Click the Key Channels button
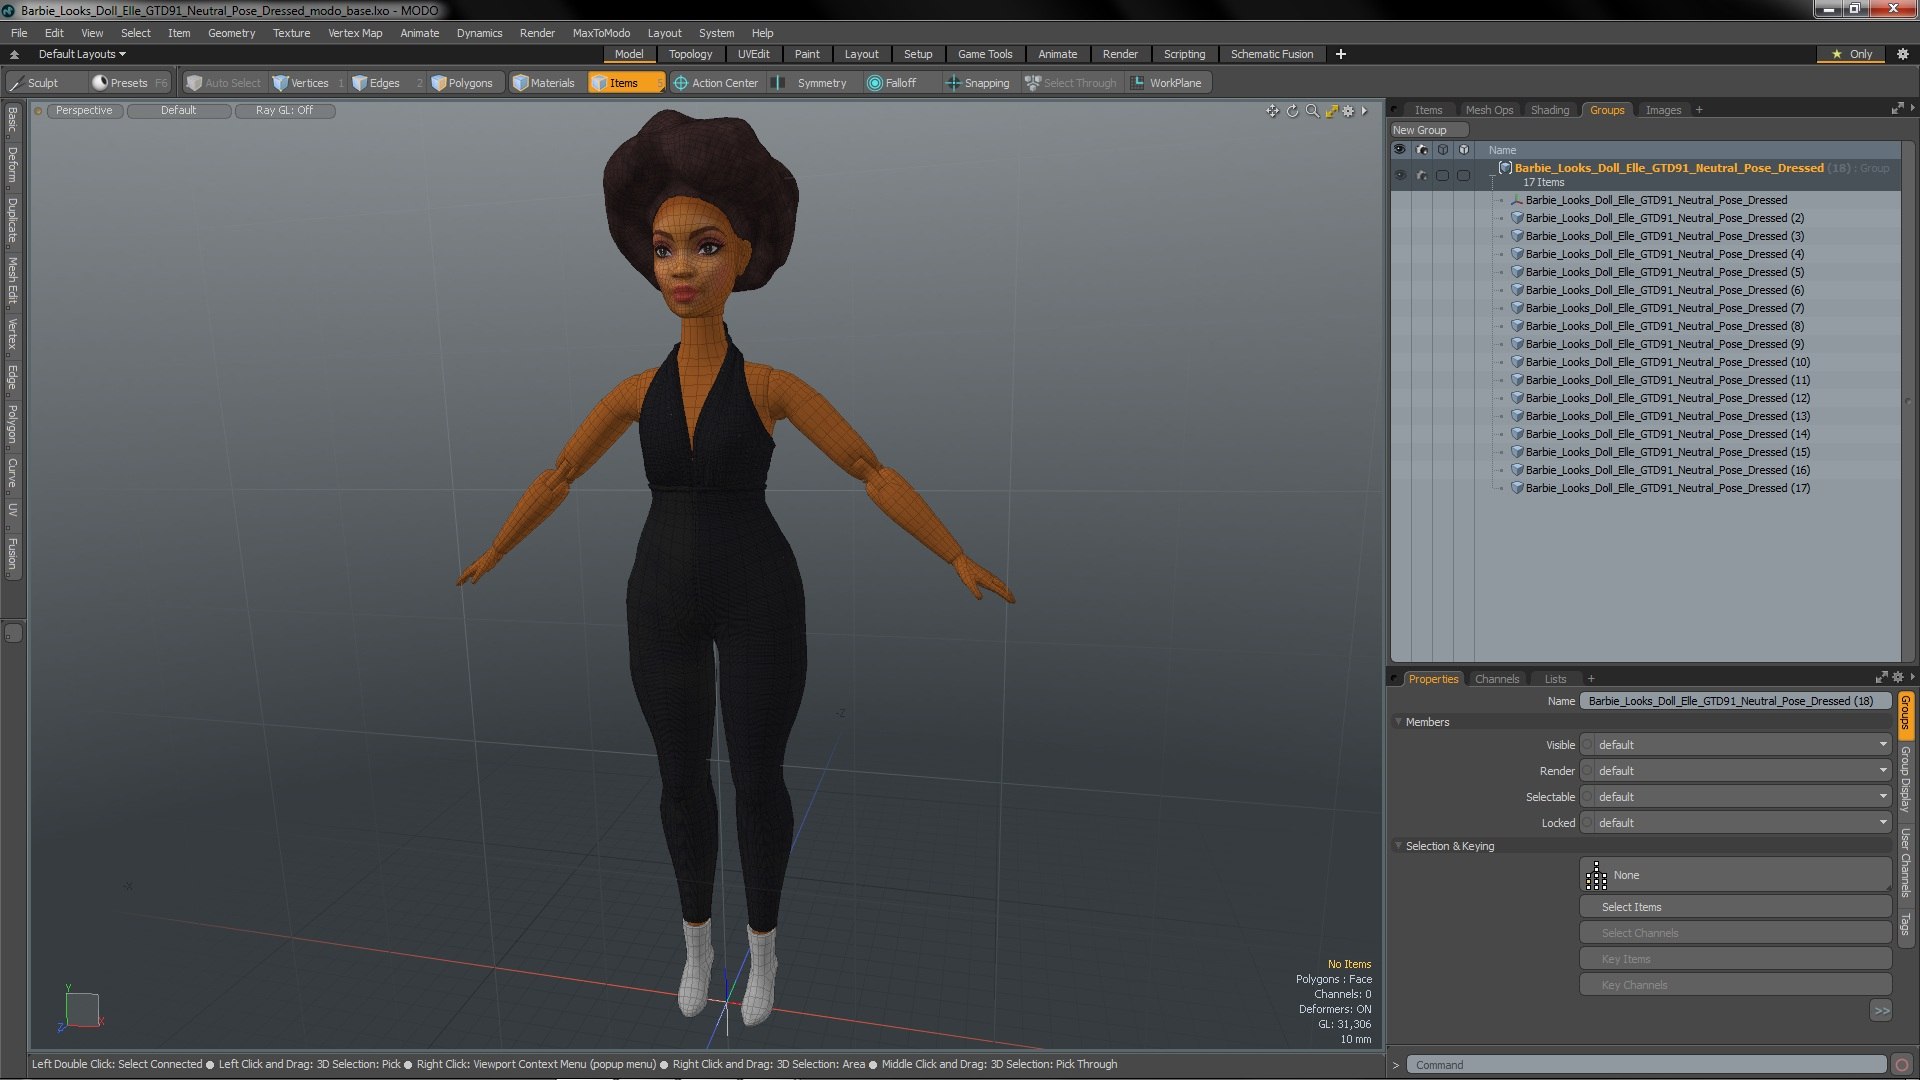The image size is (1920, 1080). pos(1735,985)
